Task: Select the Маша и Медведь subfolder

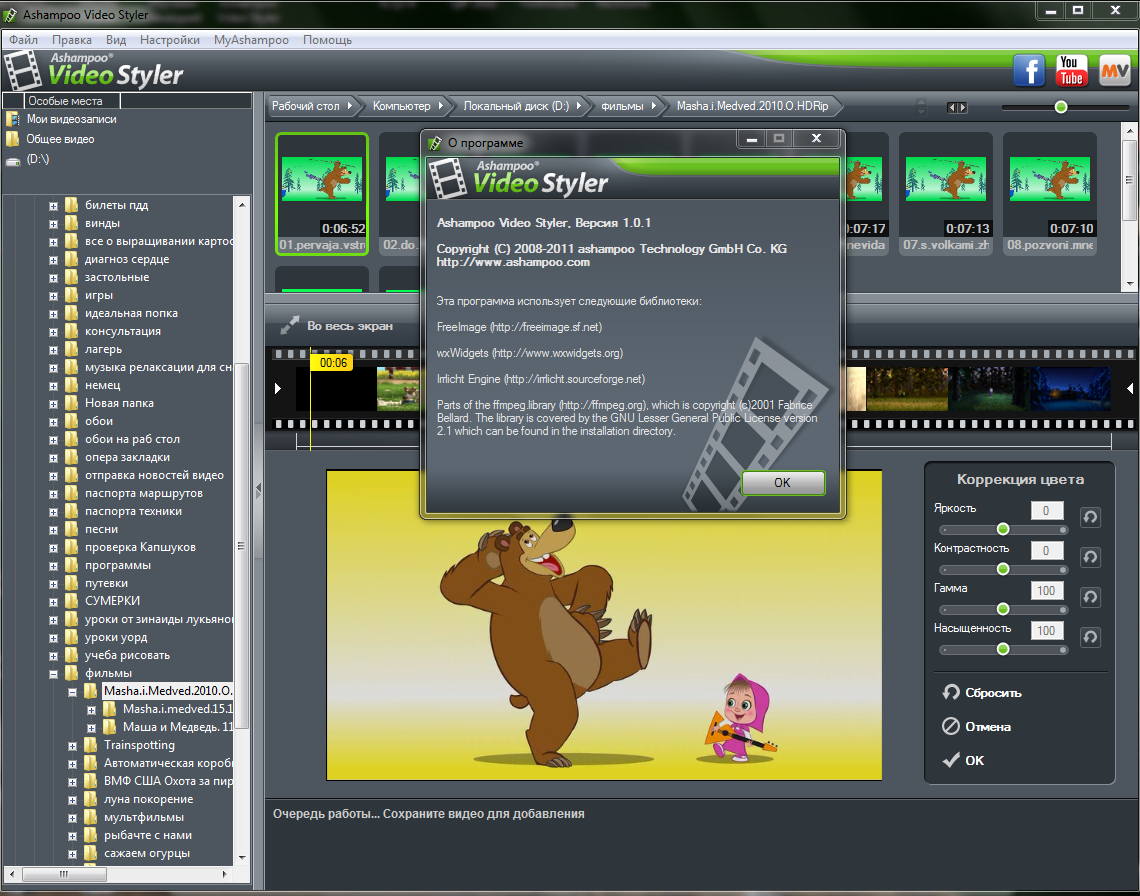Action: [x=178, y=727]
